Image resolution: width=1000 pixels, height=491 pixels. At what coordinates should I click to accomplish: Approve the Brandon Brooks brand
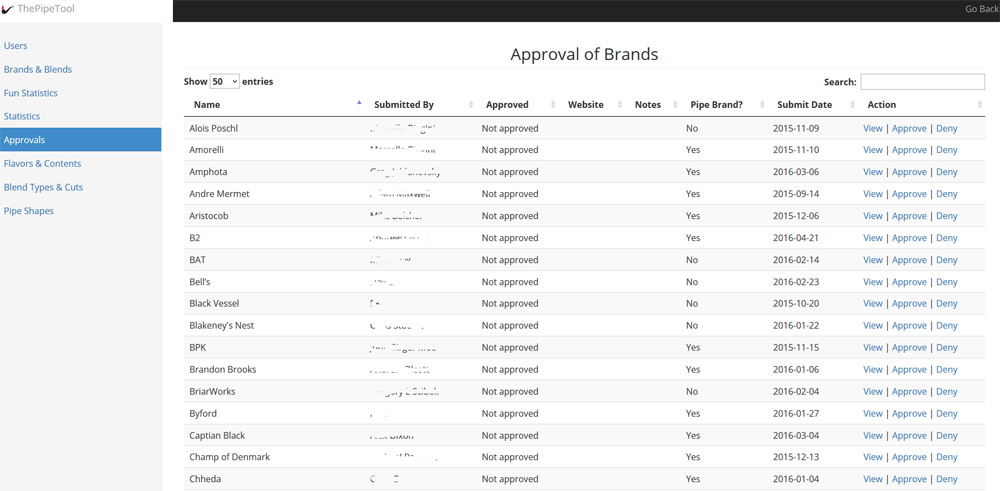coord(909,370)
